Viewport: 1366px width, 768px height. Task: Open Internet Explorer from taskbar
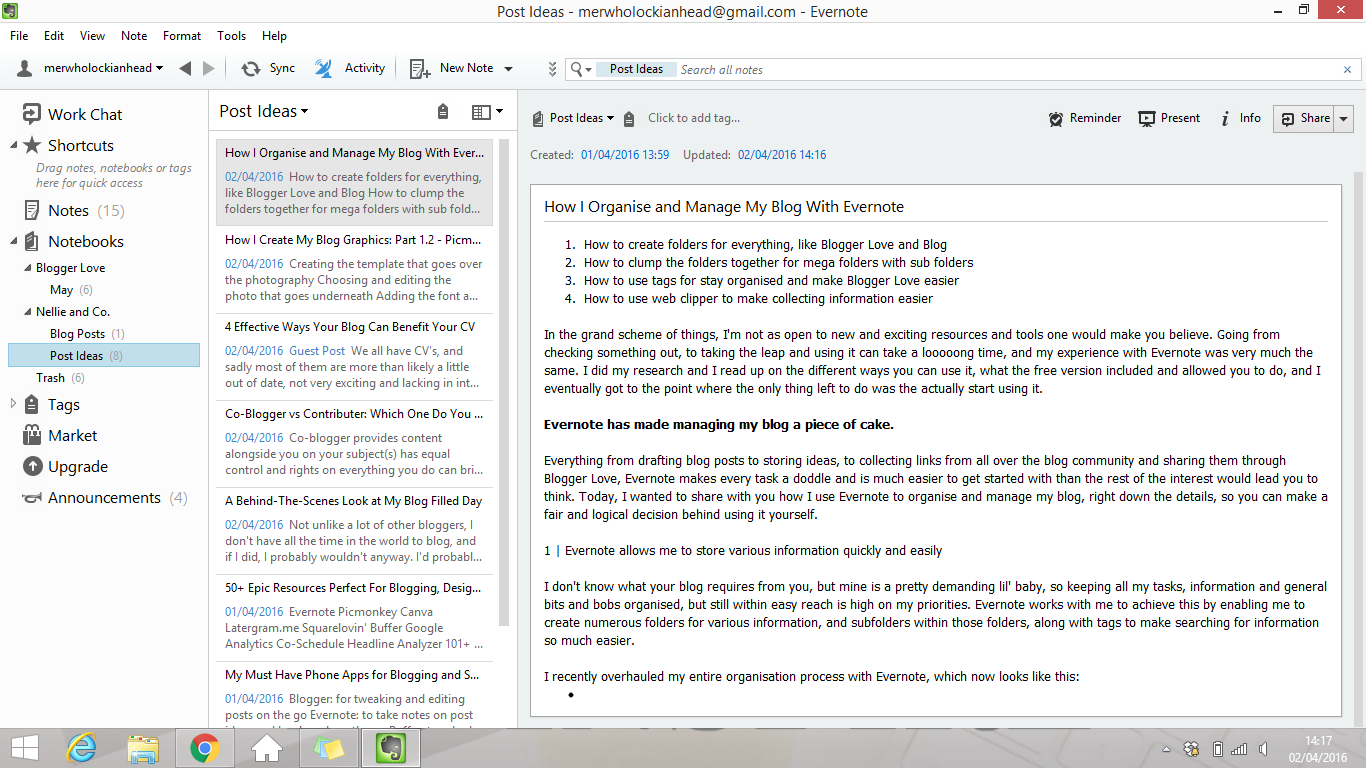(81, 747)
